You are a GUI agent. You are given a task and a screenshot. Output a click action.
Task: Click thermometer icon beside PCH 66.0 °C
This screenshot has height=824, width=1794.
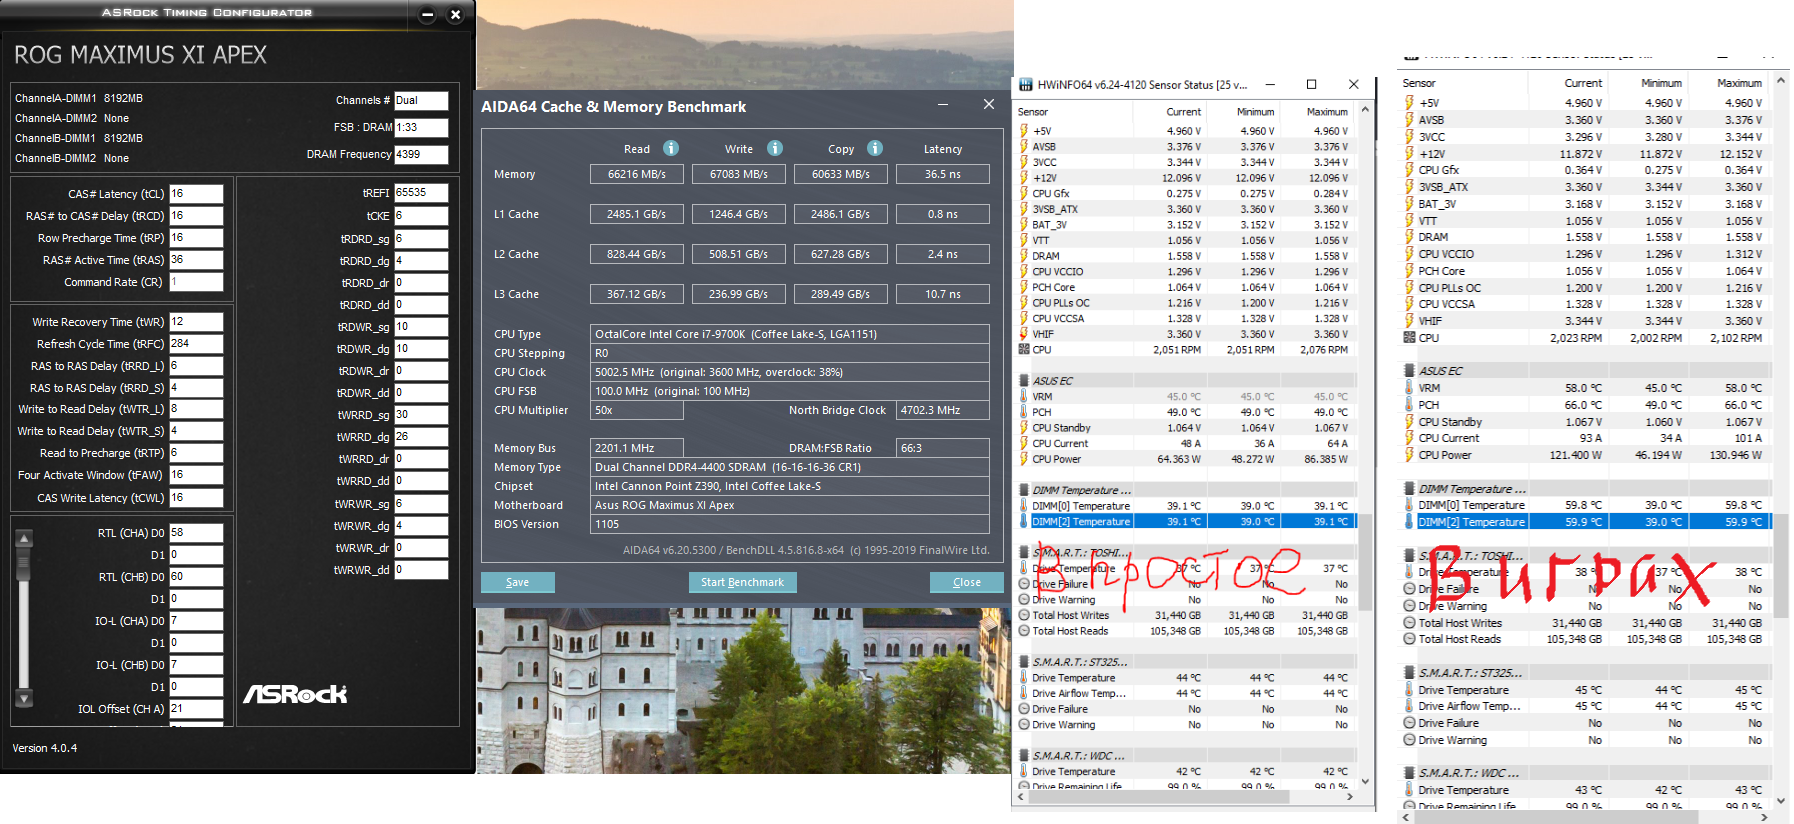coord(1409,405)
